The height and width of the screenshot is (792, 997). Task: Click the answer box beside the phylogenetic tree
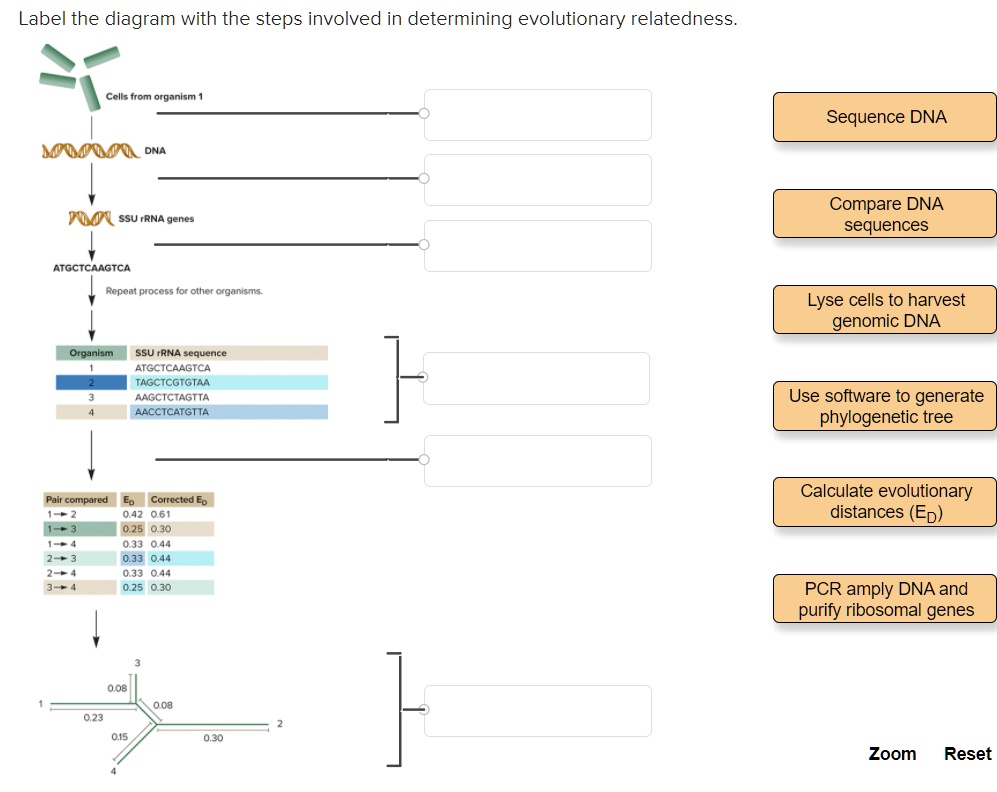click(x=537, y=710)
